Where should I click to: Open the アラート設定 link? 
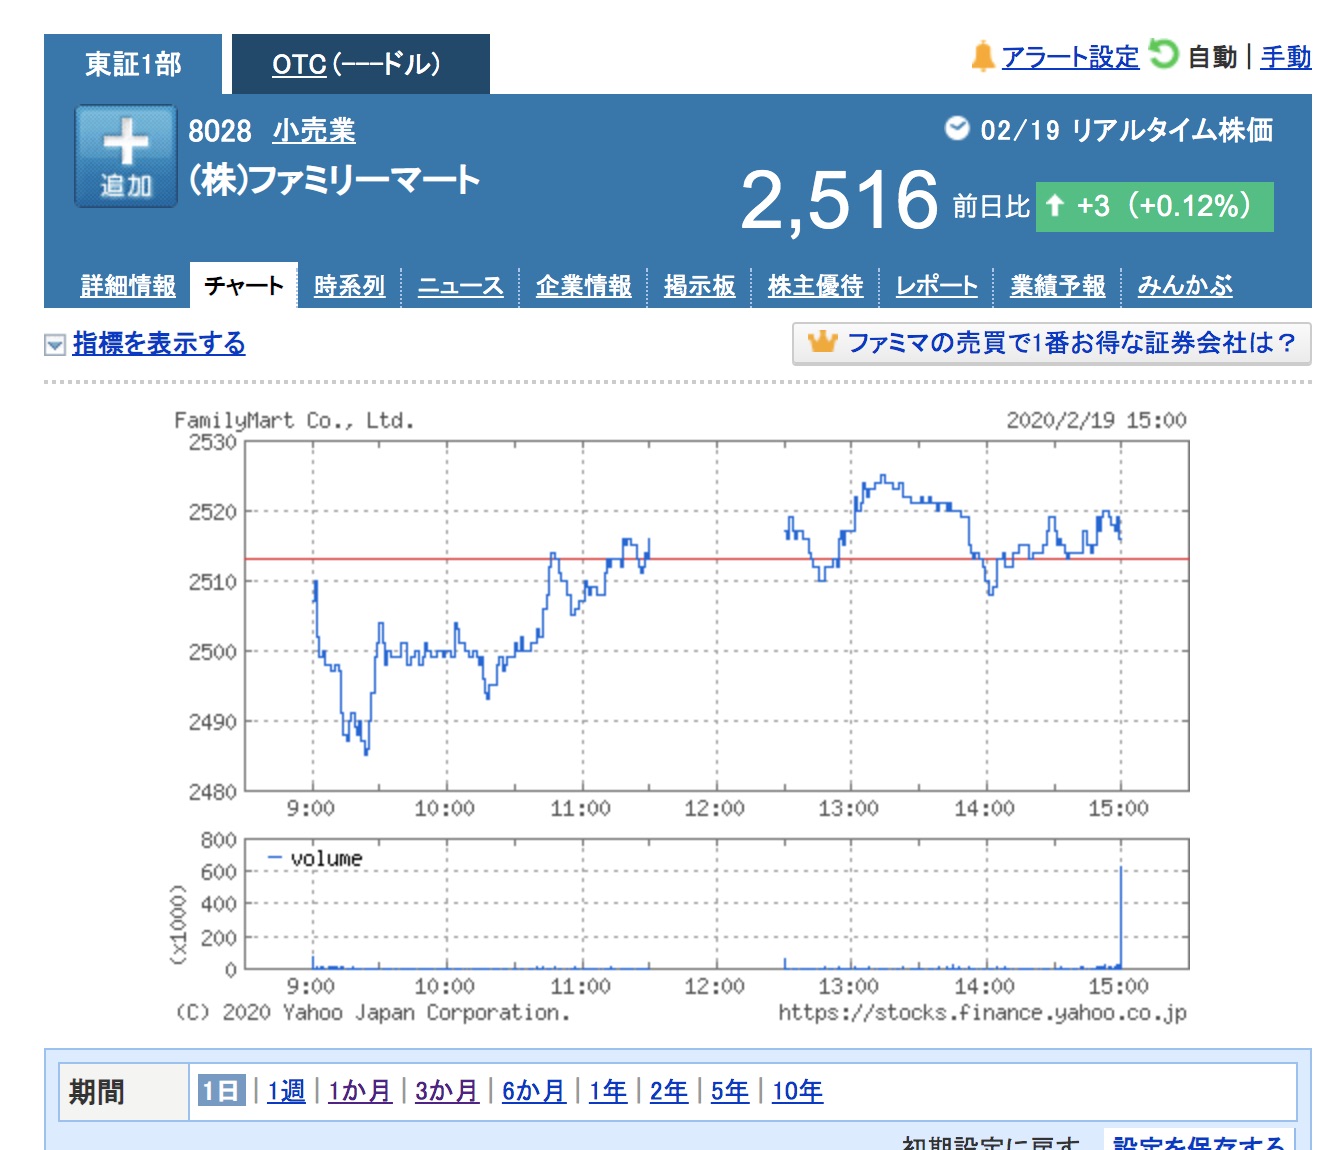(1070, 57)
